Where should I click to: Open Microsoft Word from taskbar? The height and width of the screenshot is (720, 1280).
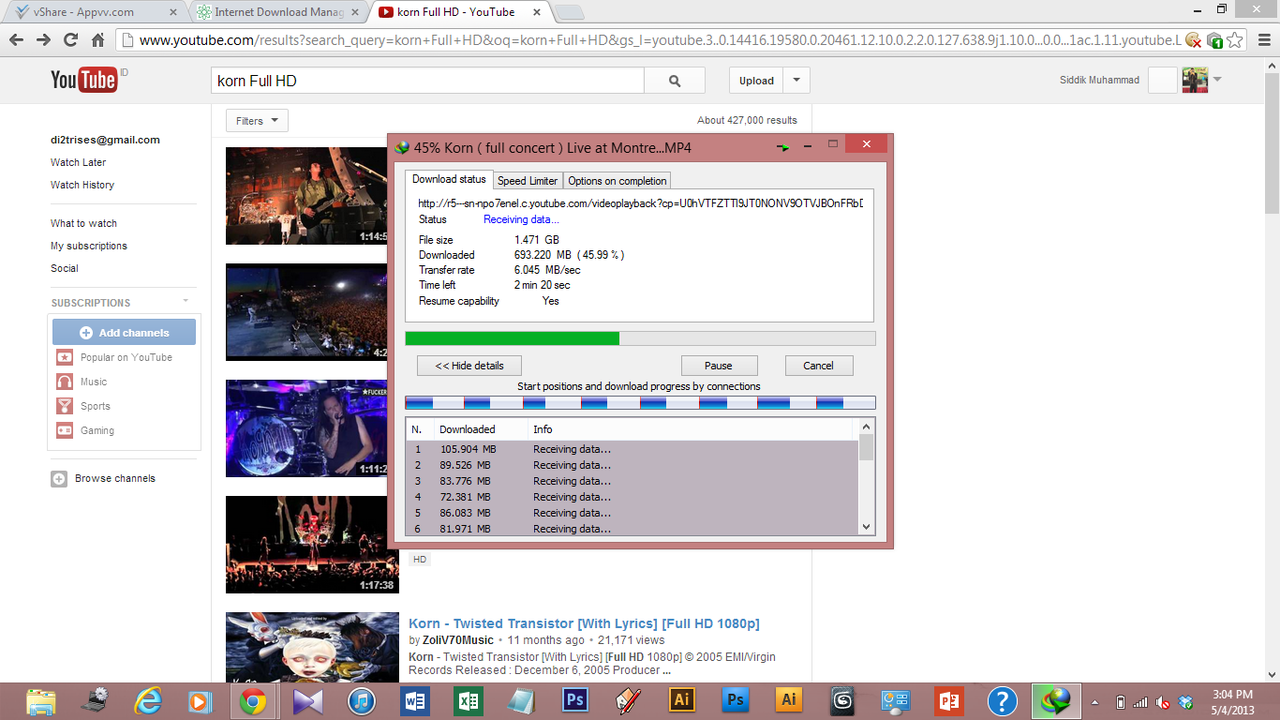(414, 700)
